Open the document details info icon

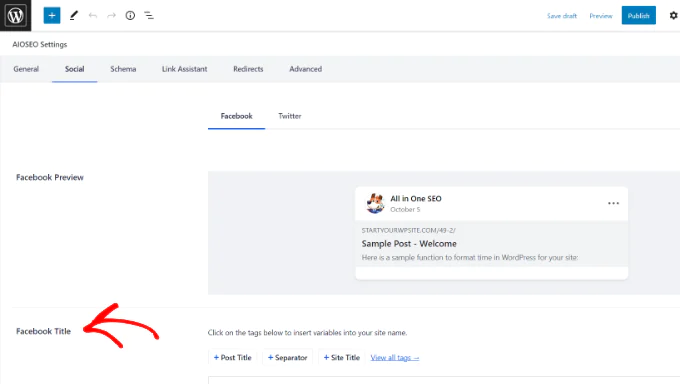pos(130,16)
